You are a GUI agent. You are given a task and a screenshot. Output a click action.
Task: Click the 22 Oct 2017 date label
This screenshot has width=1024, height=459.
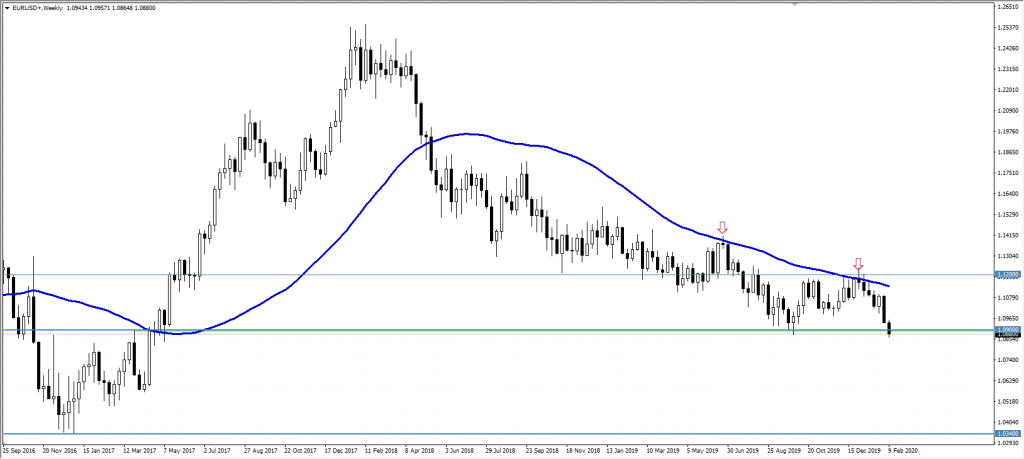[x=300, y=451]
